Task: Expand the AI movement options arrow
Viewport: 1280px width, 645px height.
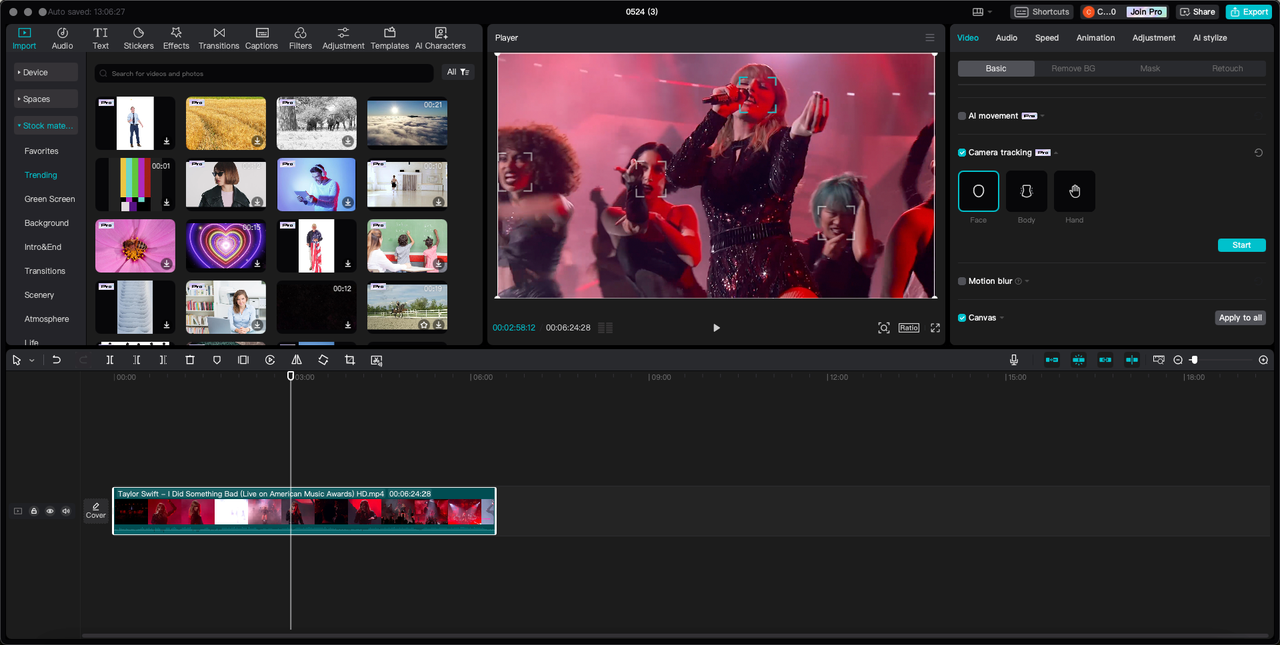Action: coord(1042,116)
